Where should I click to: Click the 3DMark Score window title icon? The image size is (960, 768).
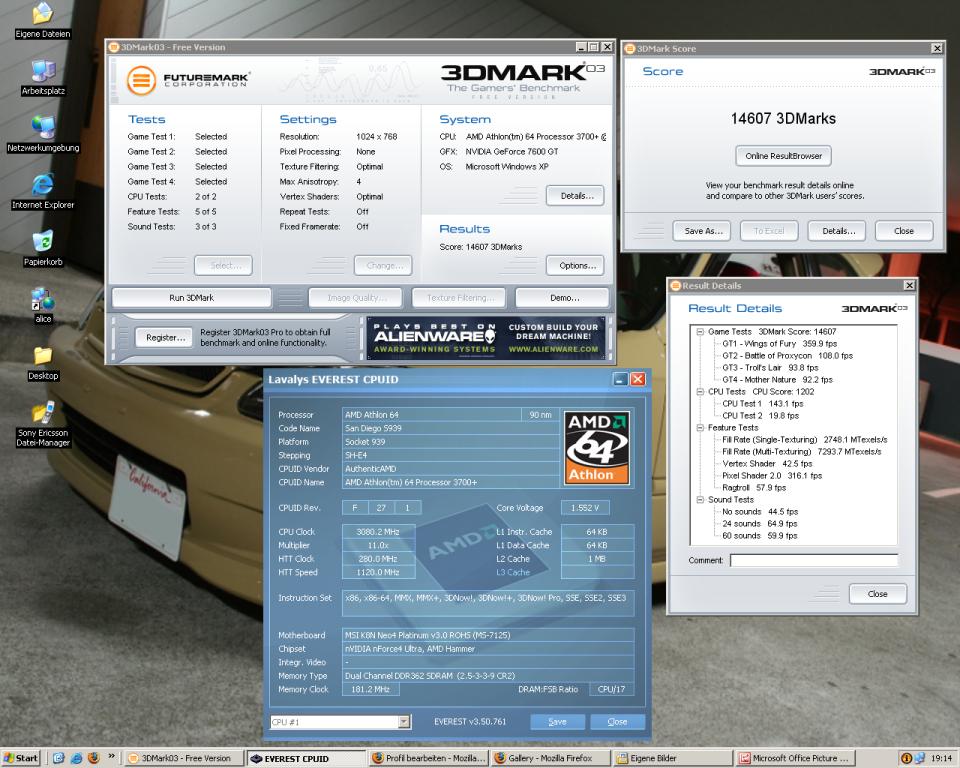[x=630, y=48]
